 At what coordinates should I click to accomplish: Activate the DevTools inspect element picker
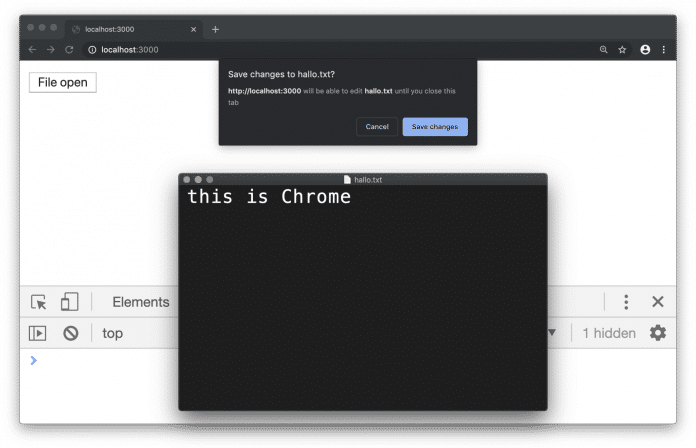39,302
